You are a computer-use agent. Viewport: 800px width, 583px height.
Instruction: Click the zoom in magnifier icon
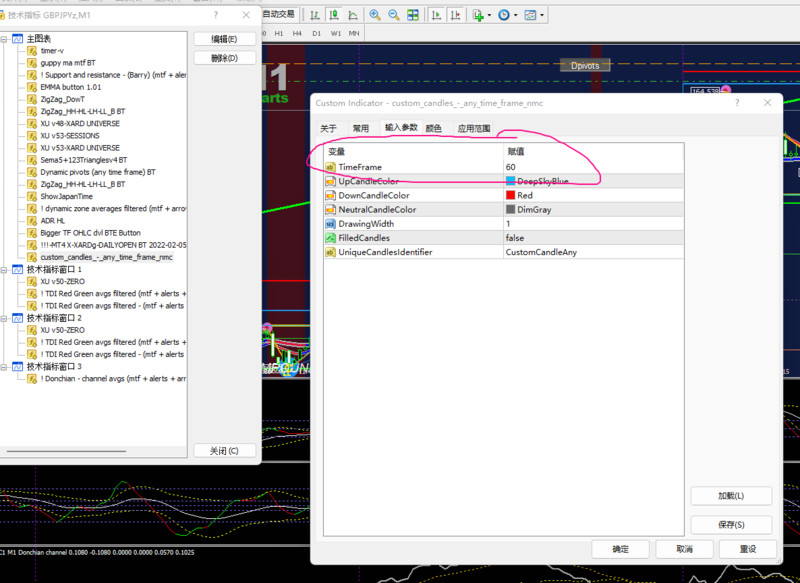375,15
